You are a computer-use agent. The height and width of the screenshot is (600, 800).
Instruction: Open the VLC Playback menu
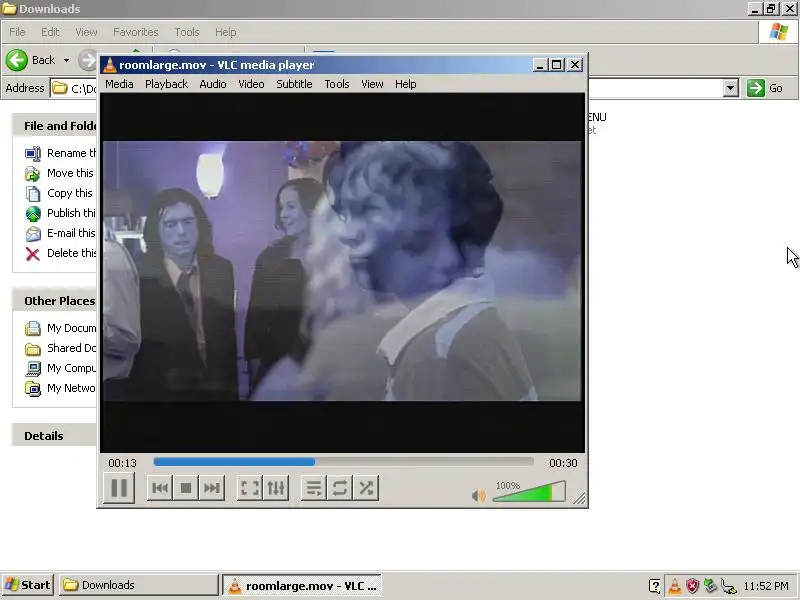click(166, 84)
